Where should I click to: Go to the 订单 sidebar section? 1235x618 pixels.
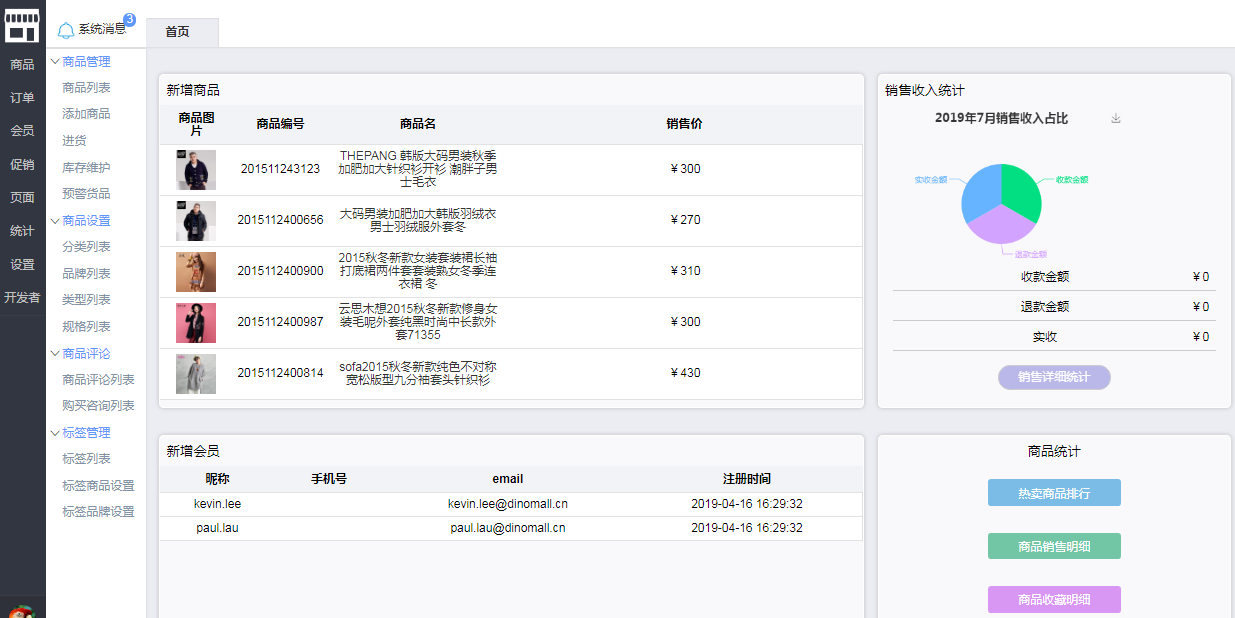coord(22,98)
